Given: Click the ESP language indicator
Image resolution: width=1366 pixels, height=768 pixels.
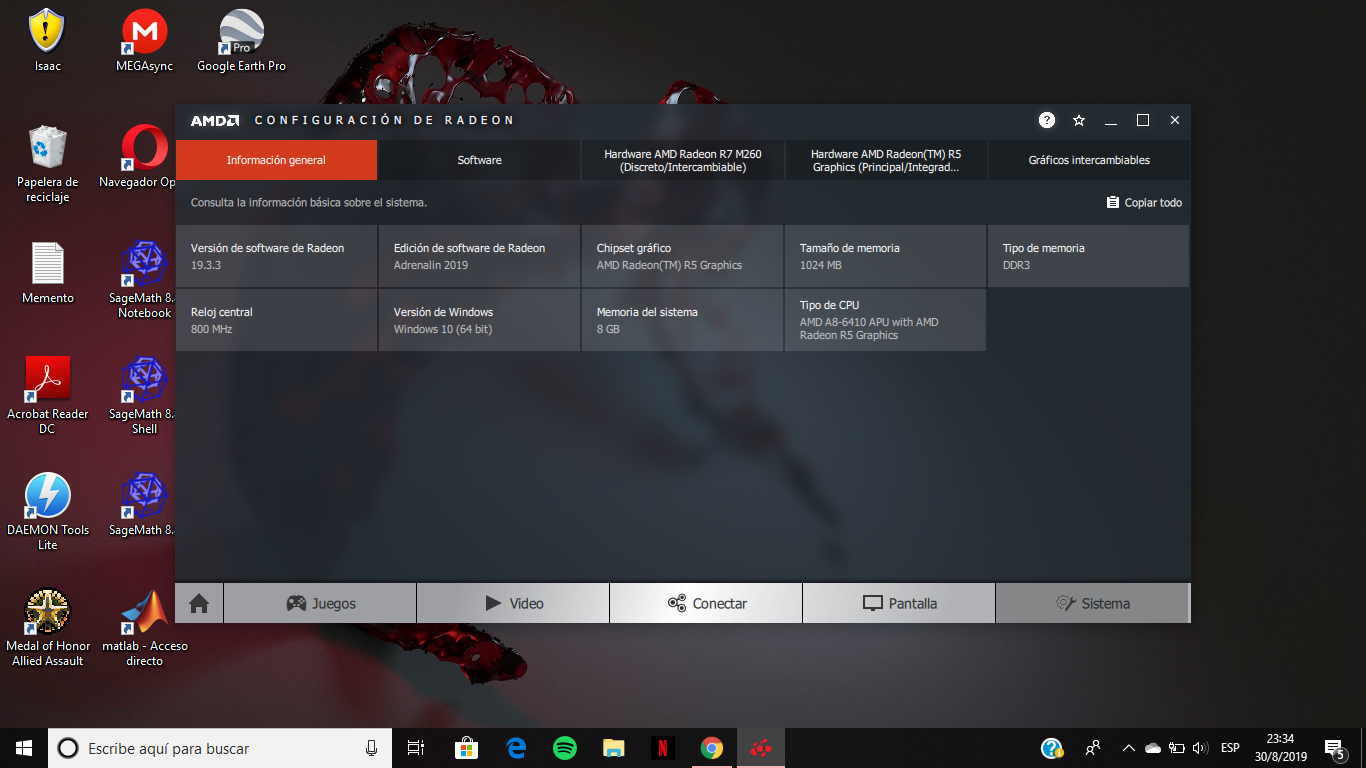Looking at the screenshot, I should click(1230, 748).
